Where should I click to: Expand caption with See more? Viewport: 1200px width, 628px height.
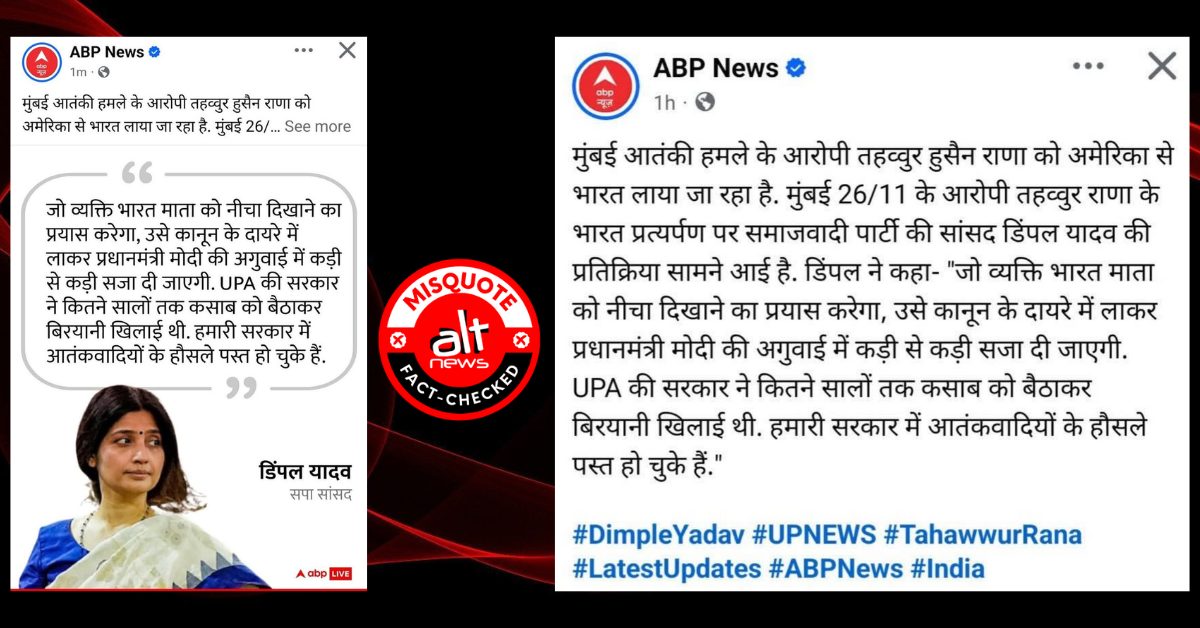[x=318, y=127]
